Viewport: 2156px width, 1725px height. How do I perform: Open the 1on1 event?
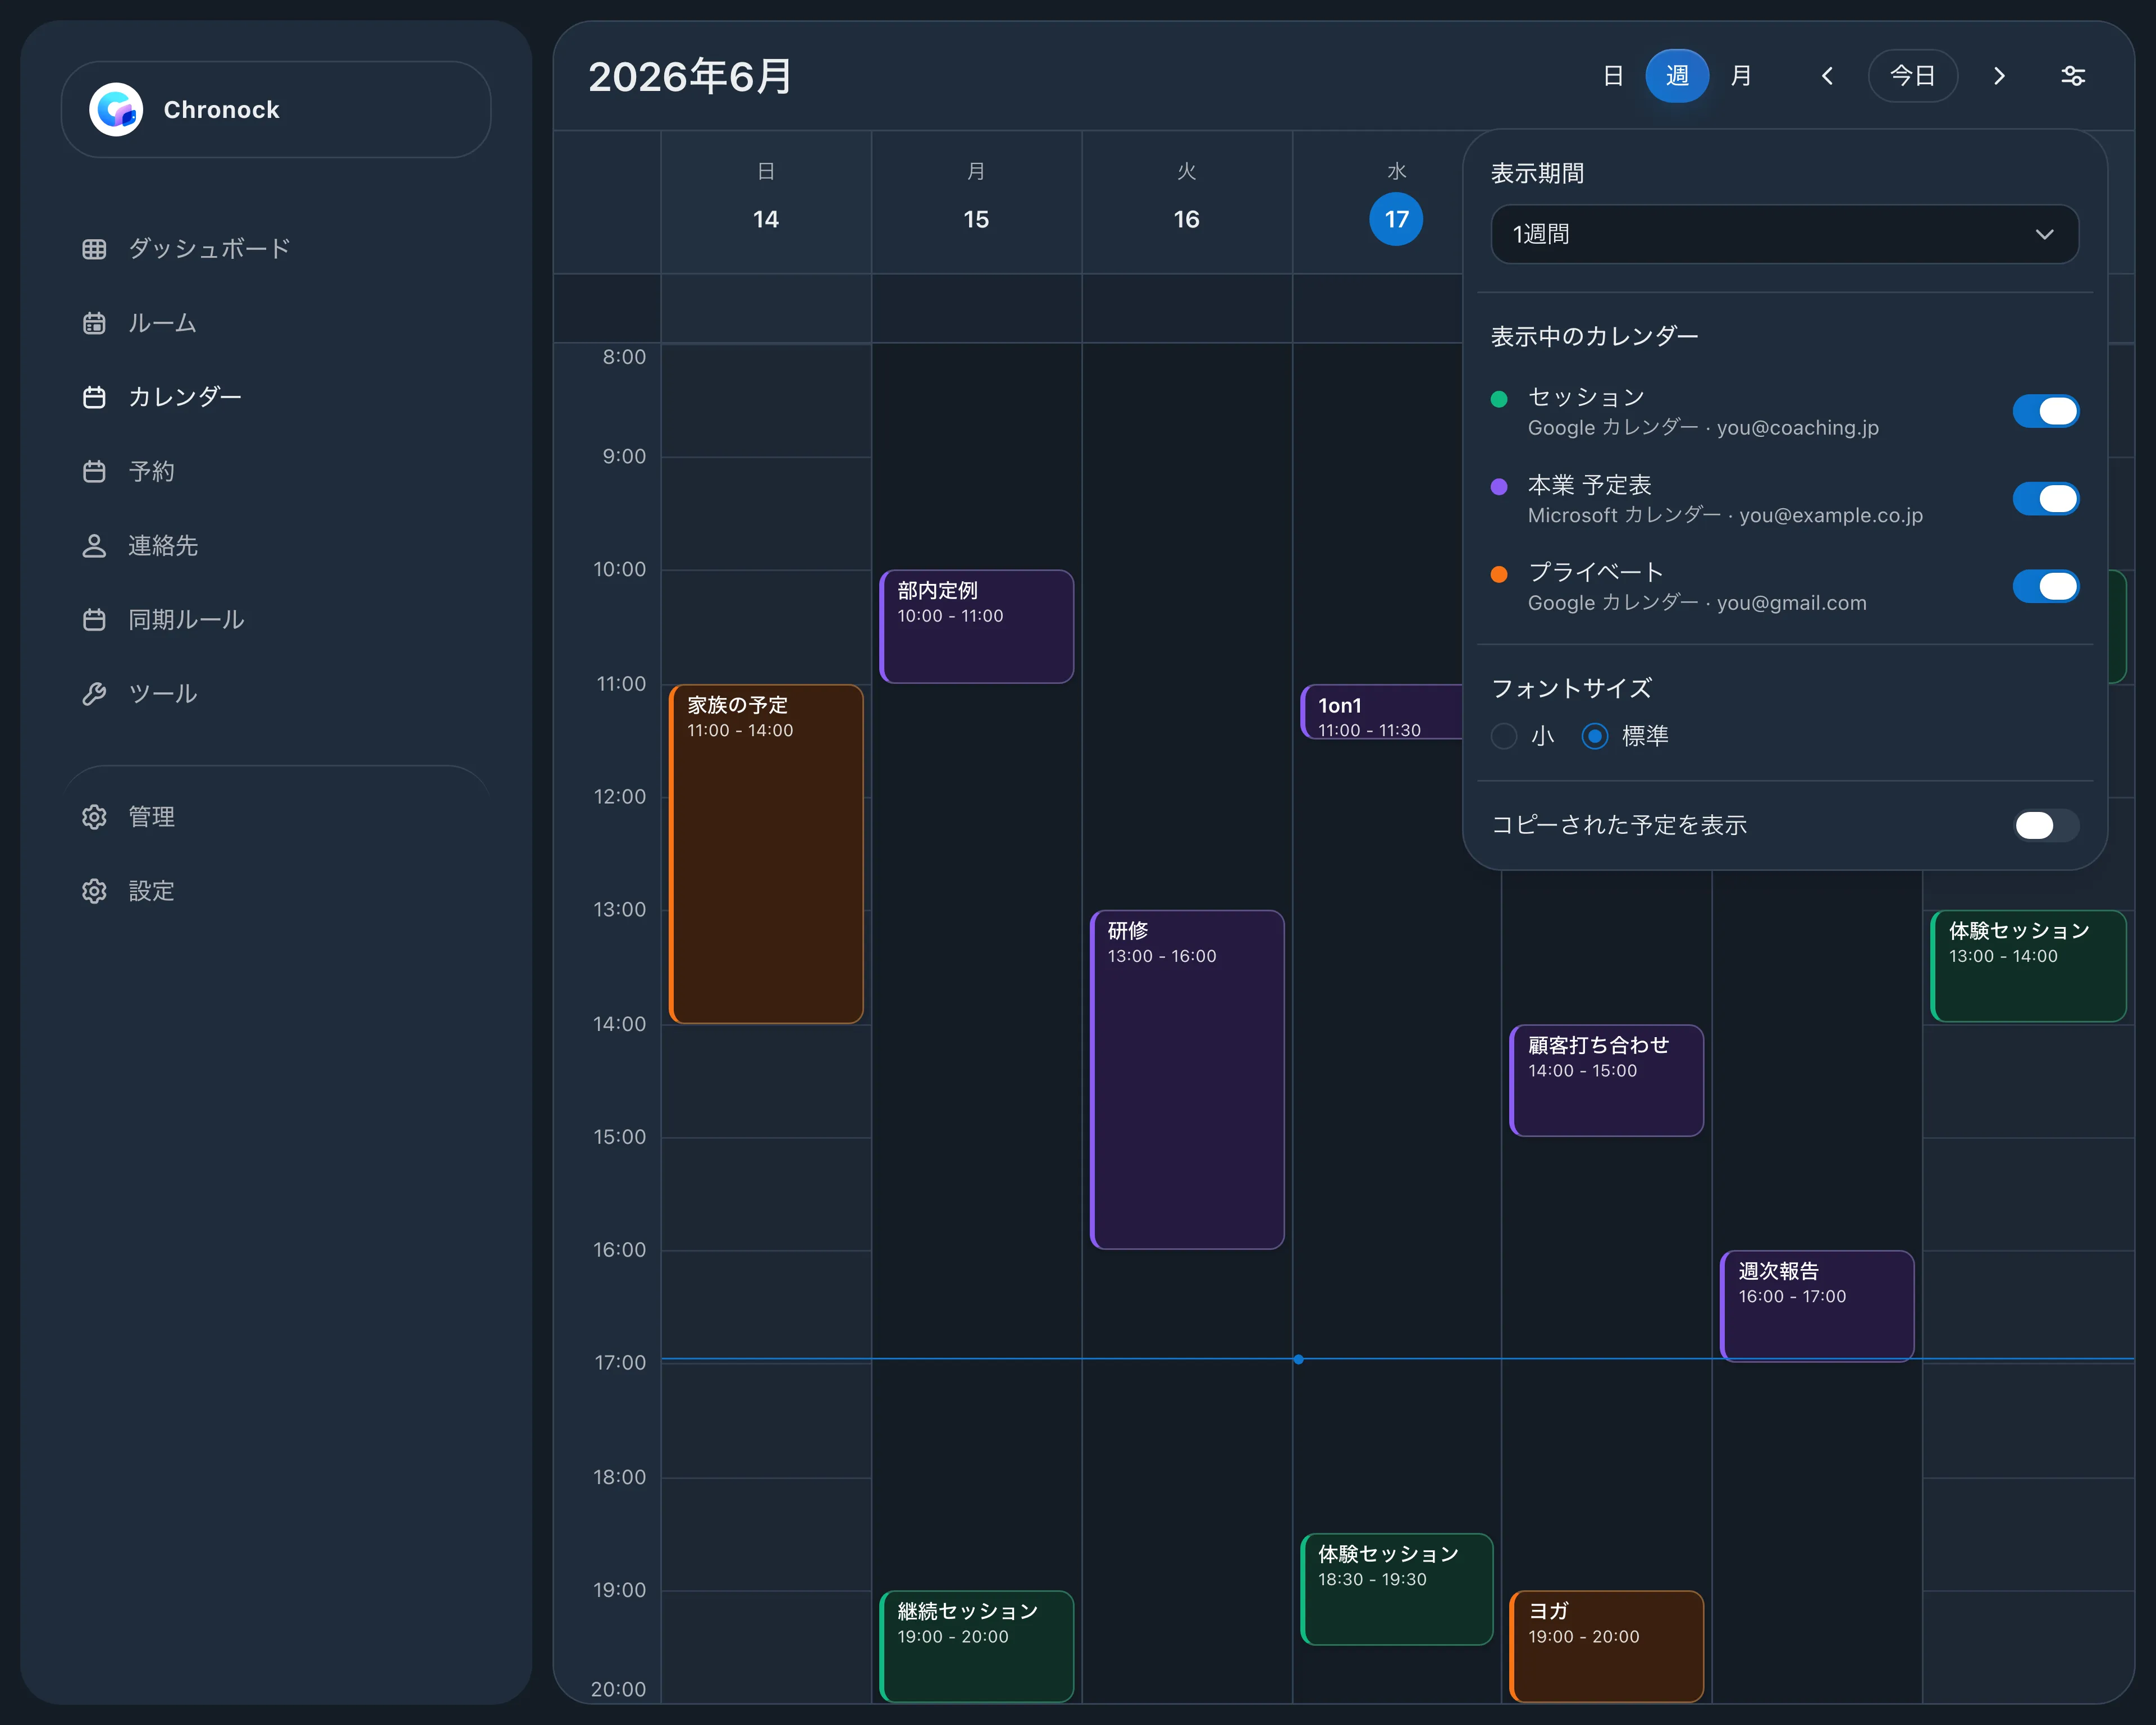(1382, 712)
